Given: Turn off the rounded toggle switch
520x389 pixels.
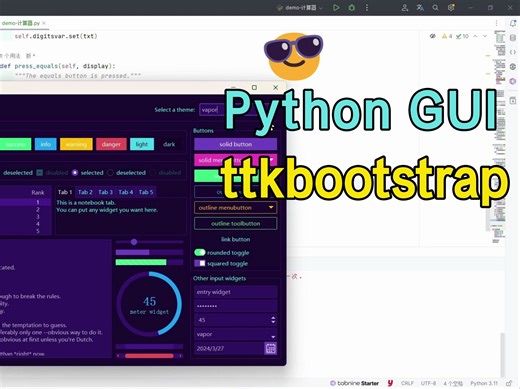Looking at the screenshot, I should [199, 252].
